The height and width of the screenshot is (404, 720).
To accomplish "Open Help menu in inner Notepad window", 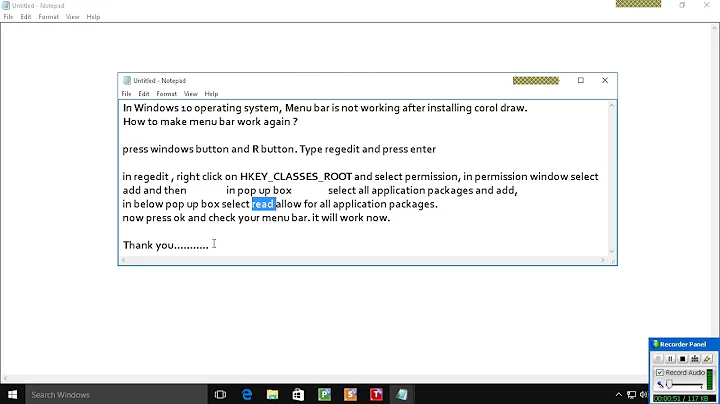I will [x=211, y=94].
